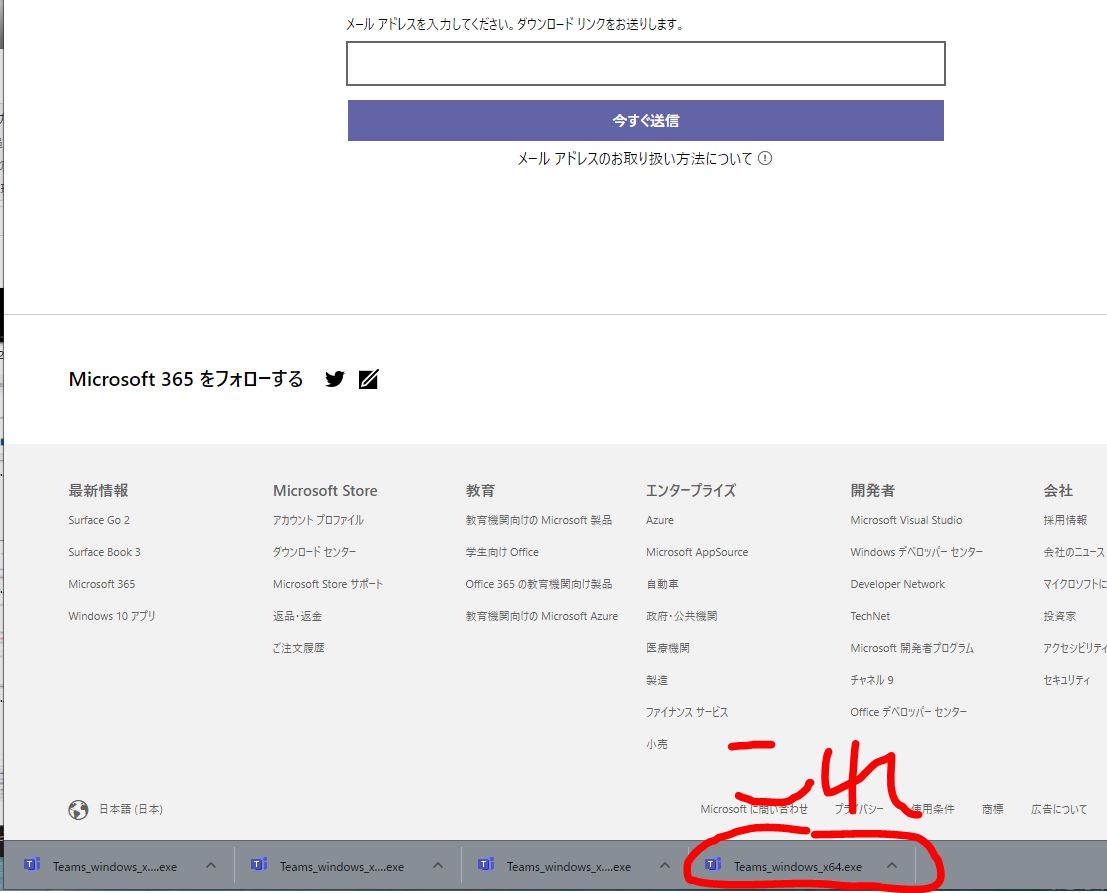This screenshot has height=893, width=1107.
Task: Open Microsoft 365 link under 最新情報
Action: coord(102,584)
